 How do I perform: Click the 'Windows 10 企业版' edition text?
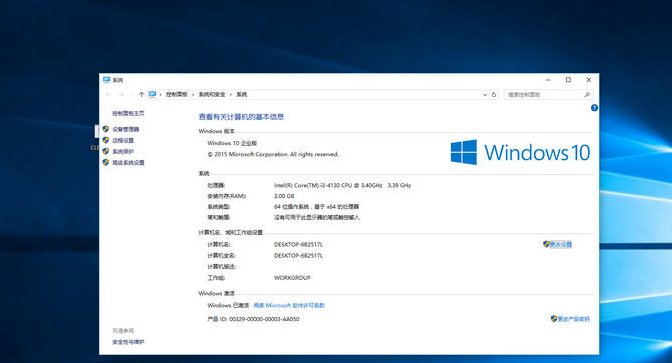[x=232, y=143]
